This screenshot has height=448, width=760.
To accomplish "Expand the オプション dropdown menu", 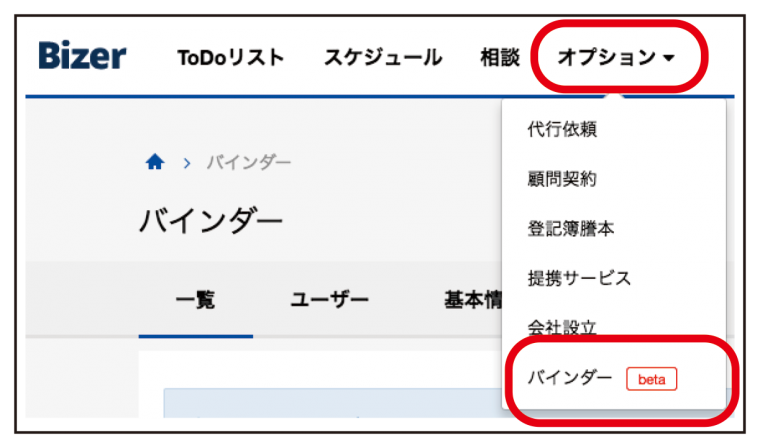I will point(616,58).
